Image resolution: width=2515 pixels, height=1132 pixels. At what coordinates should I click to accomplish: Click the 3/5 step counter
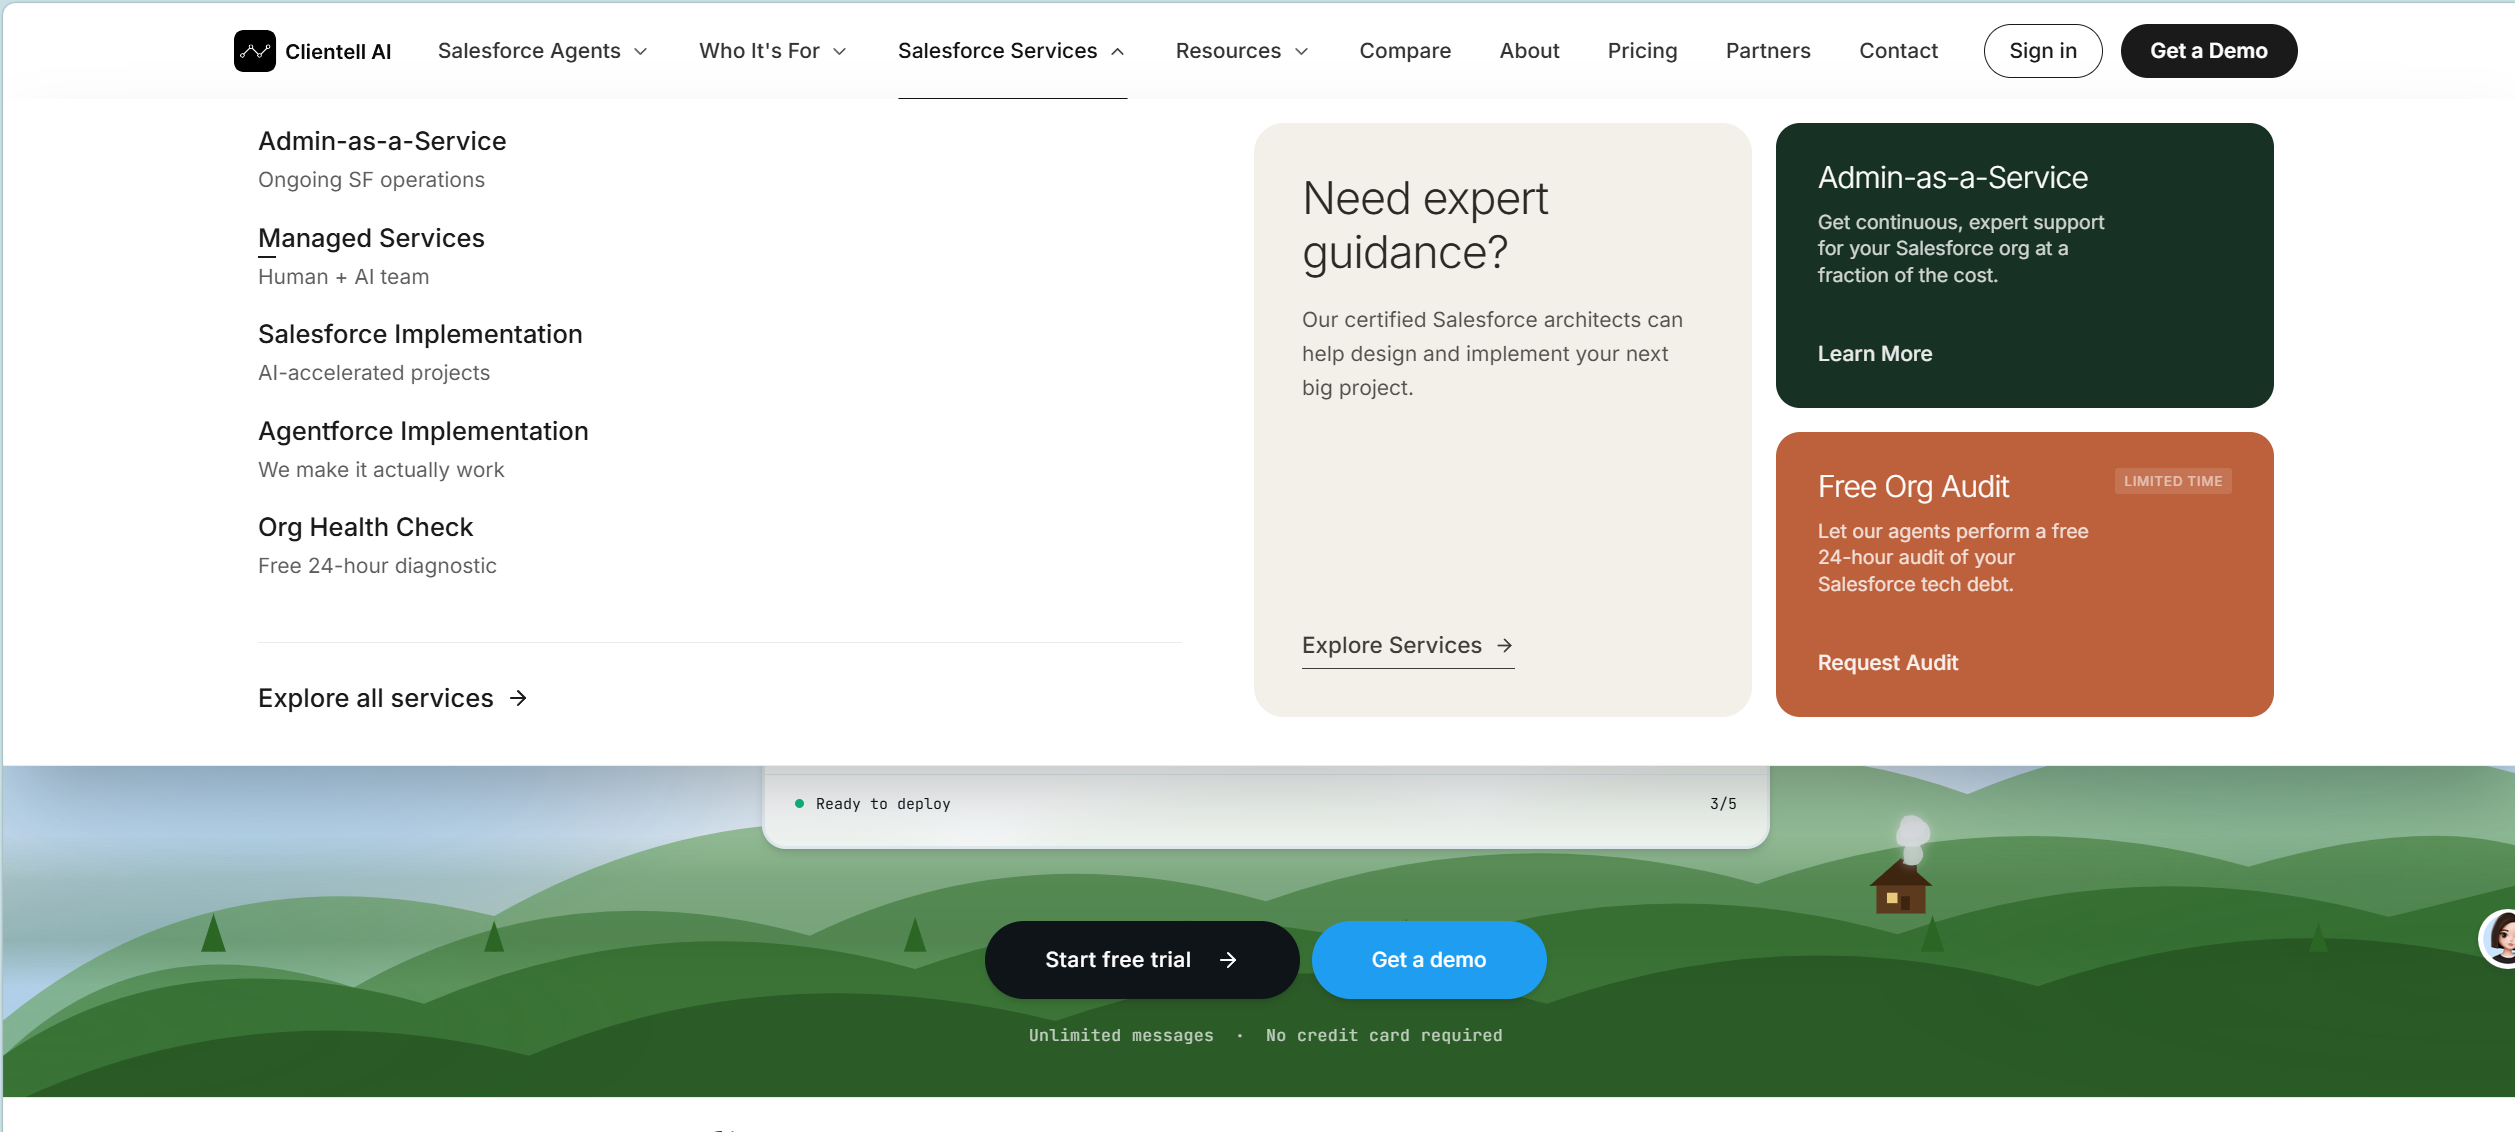pos(1723,804)
